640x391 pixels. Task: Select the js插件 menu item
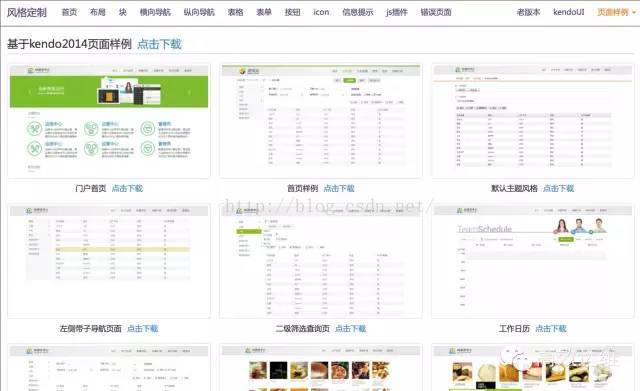[397, 12]
